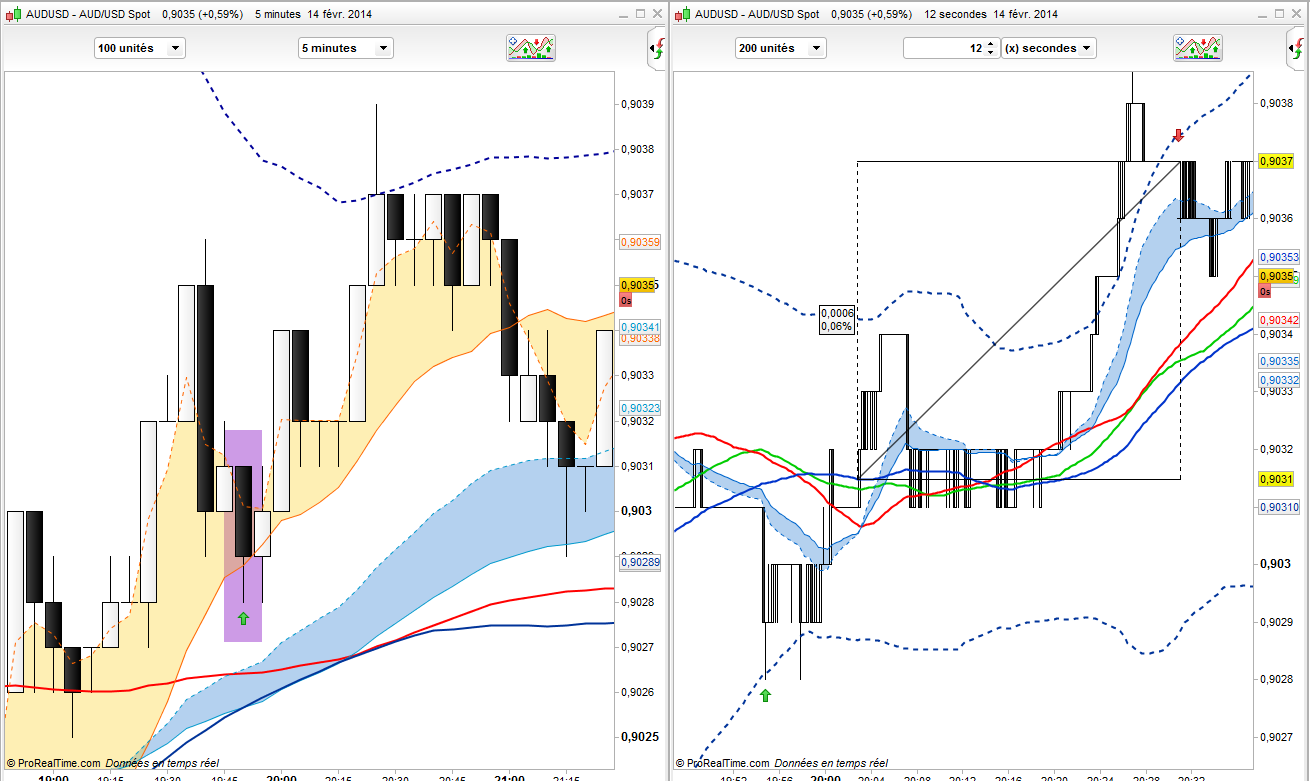
Task: Click the red 0,90342 price label
Action: 1279,320
